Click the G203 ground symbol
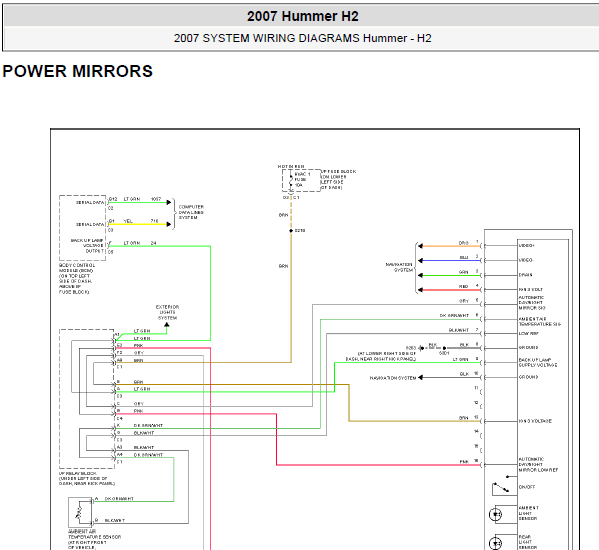The height and width of the screenshot is (550, 599). [x=421, y=348]
